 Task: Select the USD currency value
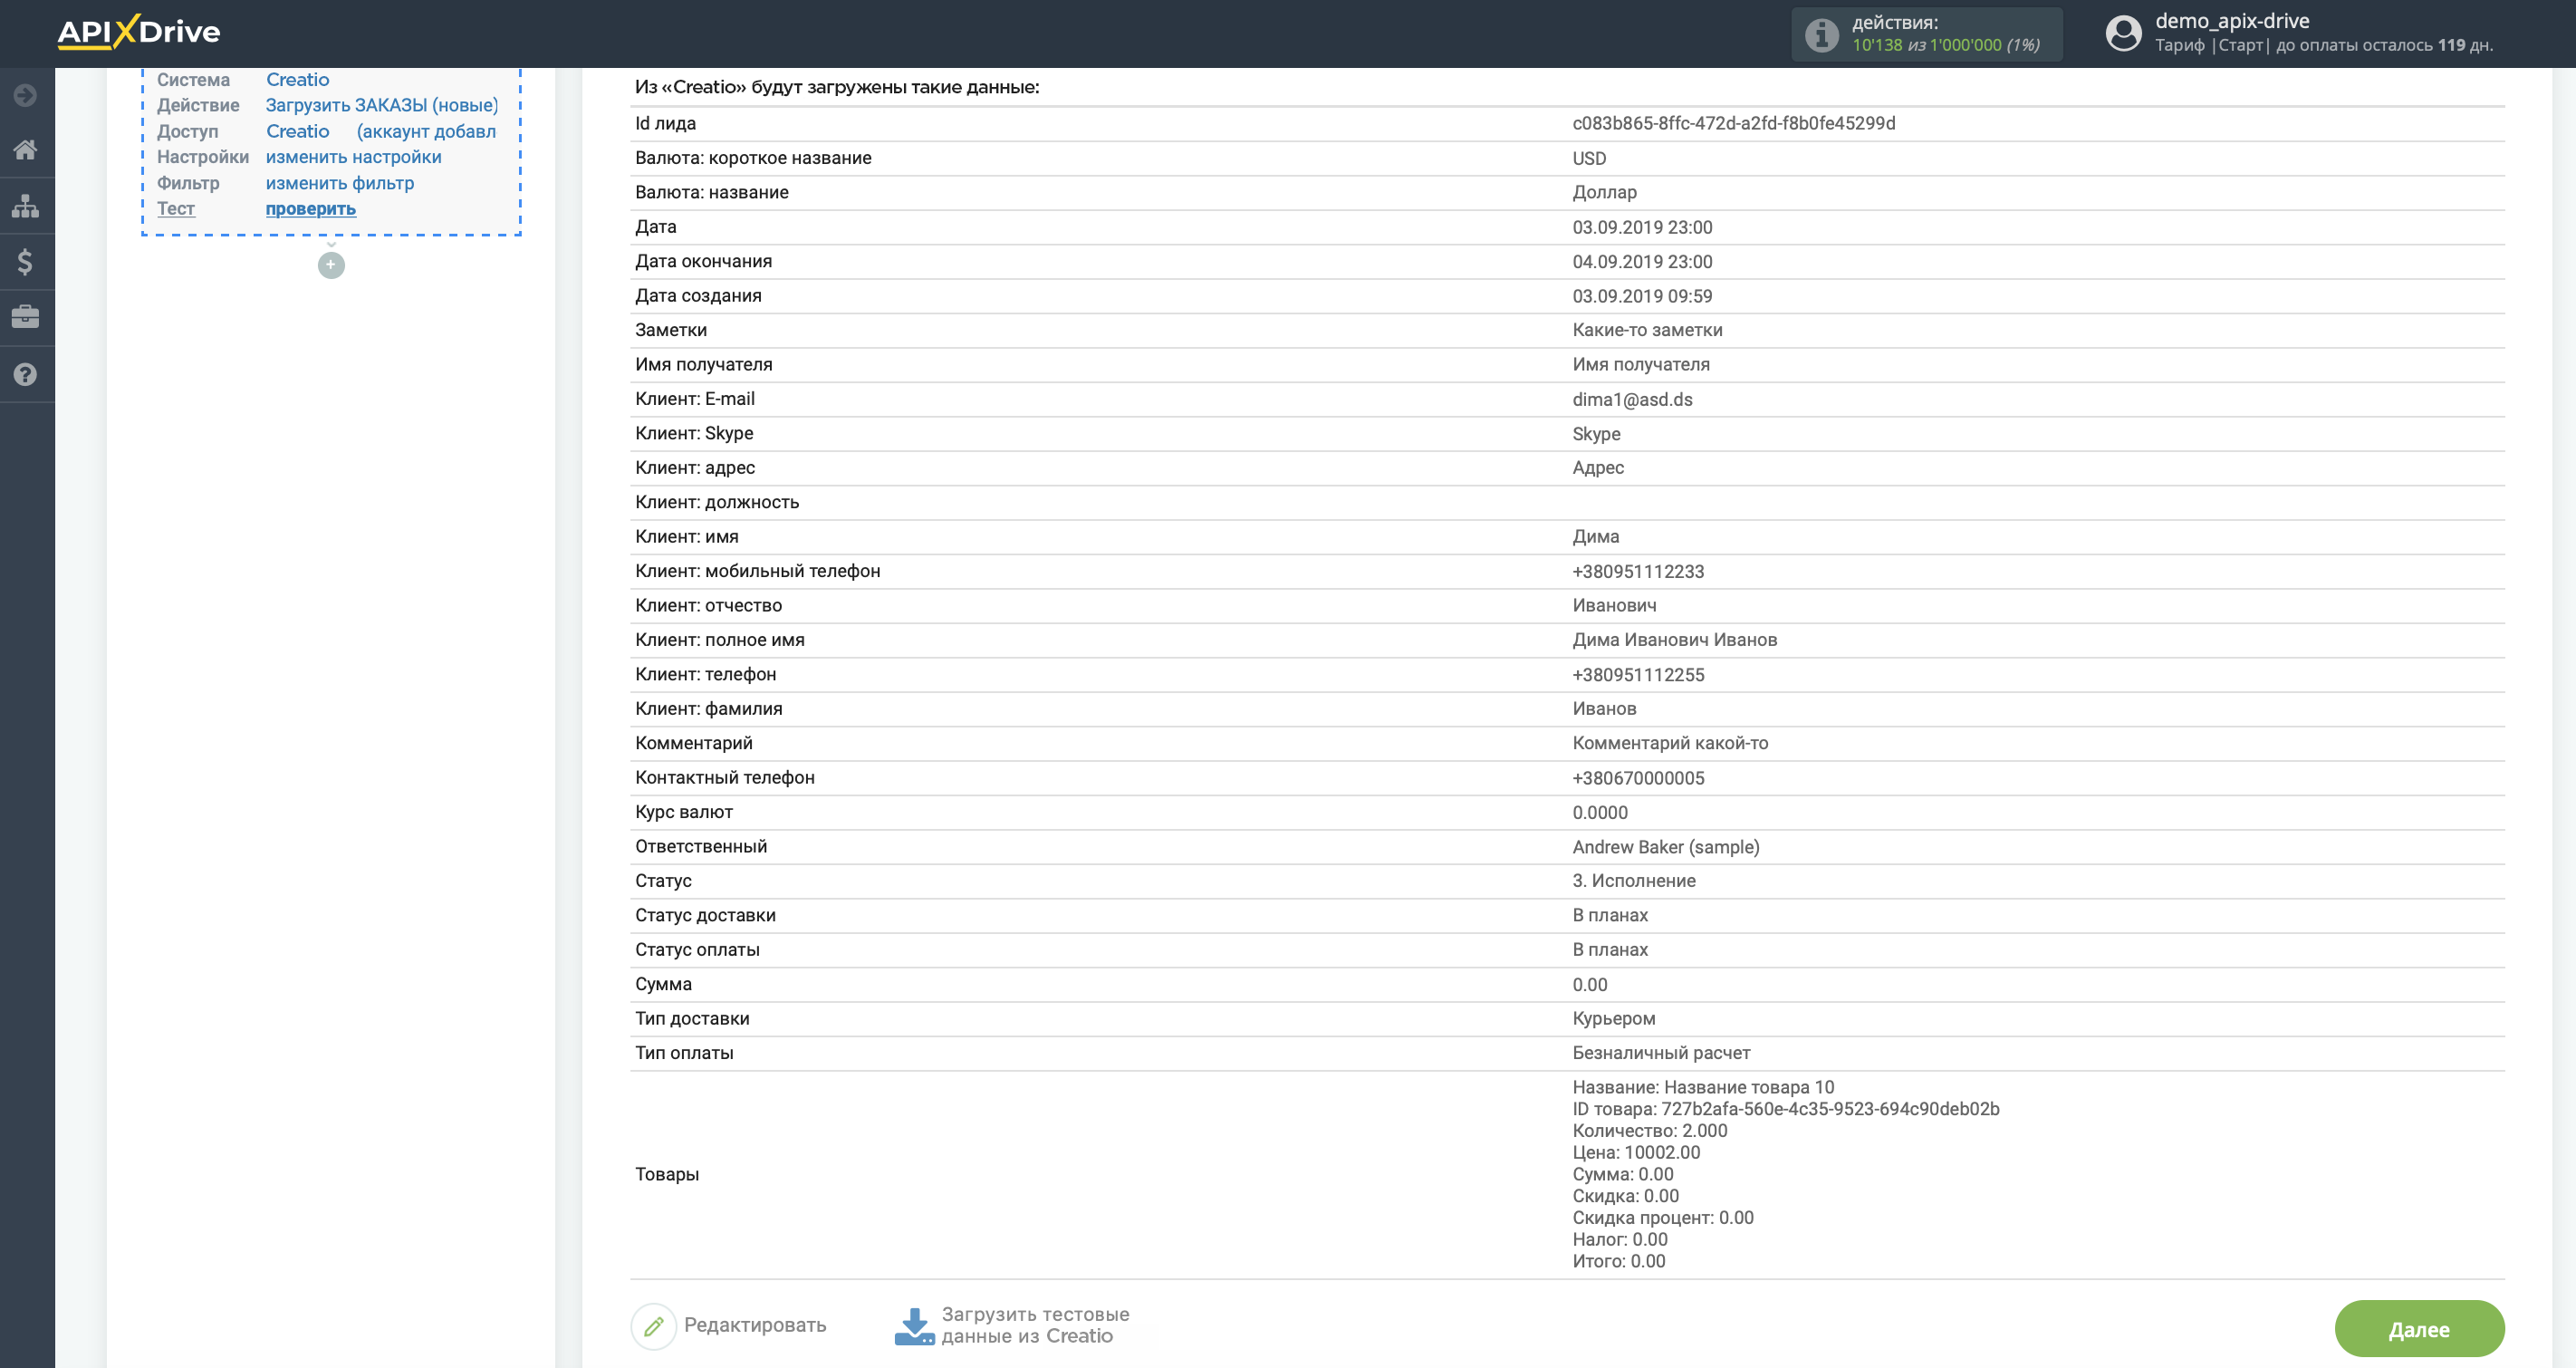click(x=1589, y=158)
